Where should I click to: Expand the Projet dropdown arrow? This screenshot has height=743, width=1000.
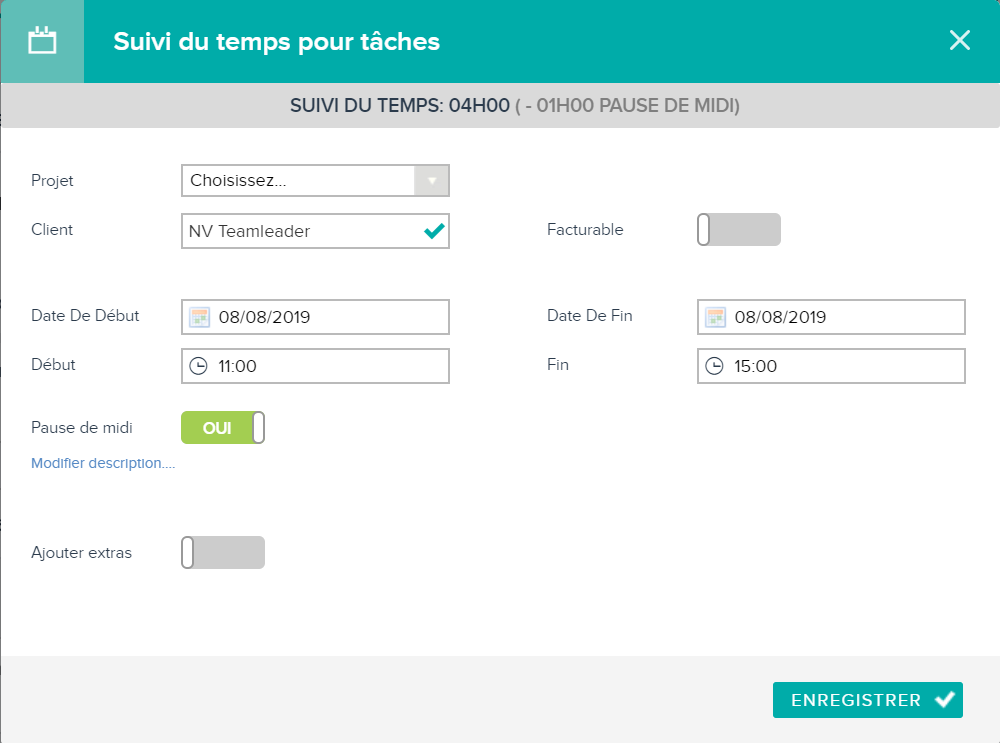pyautogui.click(x=432, y=180)
